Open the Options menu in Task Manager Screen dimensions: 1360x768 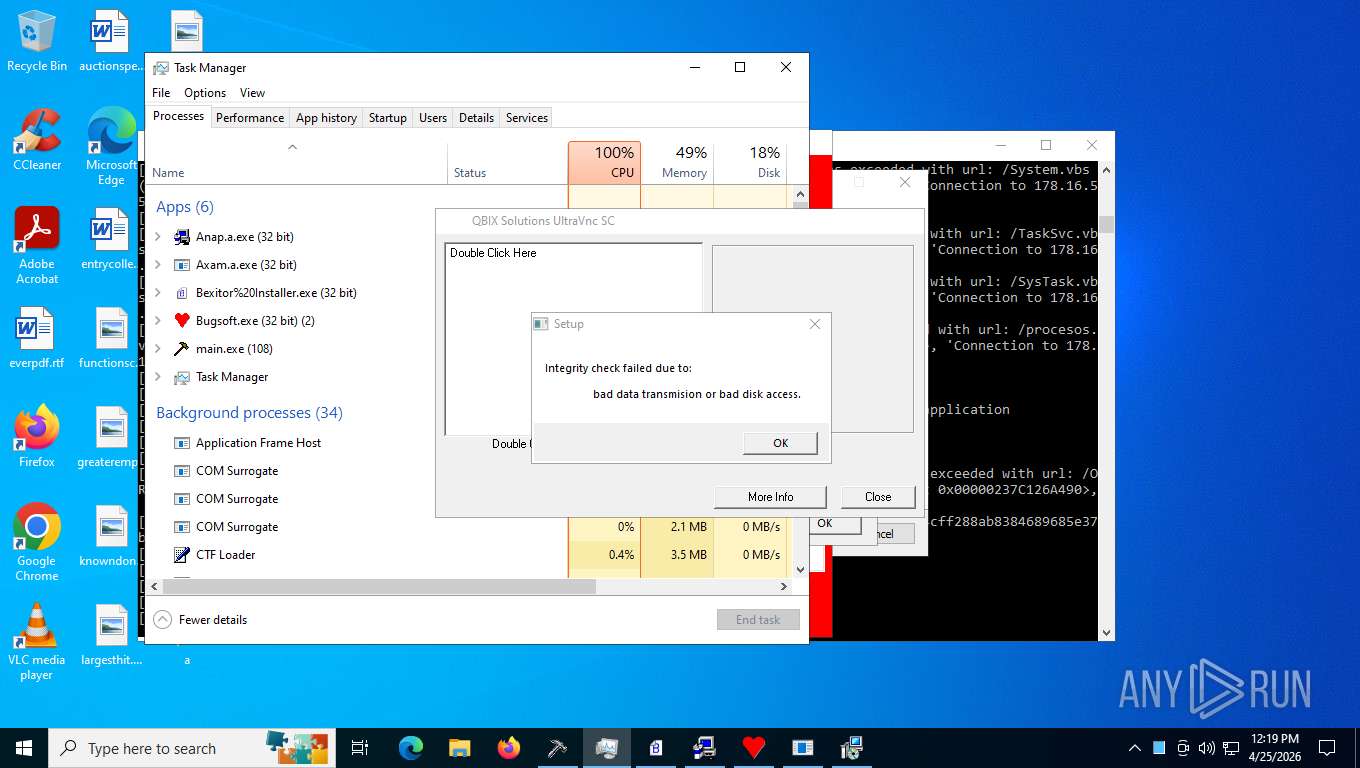pyautogui.click(x=205, y=93)
